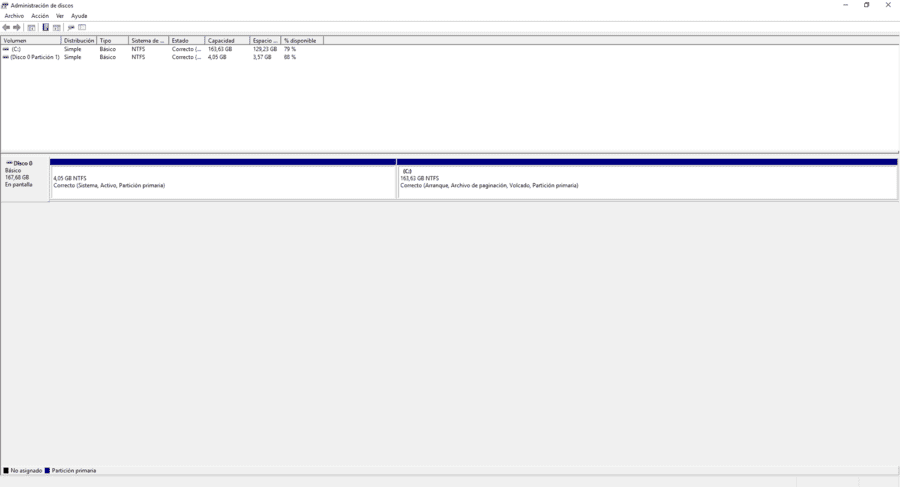Screen dimensions: 900x487
Task: Open the Acción menu
Action: click(x=40, y=16)
